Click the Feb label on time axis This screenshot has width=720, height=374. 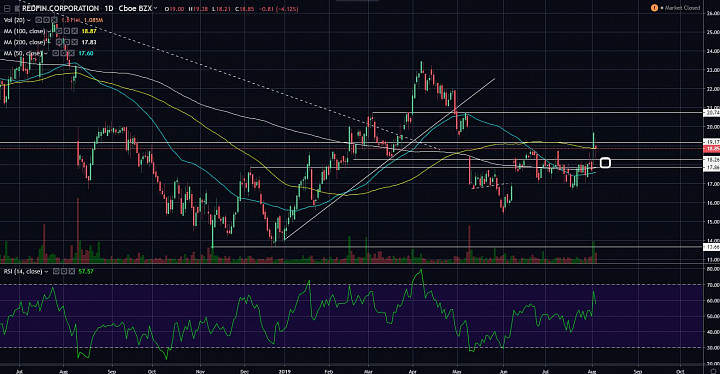[328, 371]
